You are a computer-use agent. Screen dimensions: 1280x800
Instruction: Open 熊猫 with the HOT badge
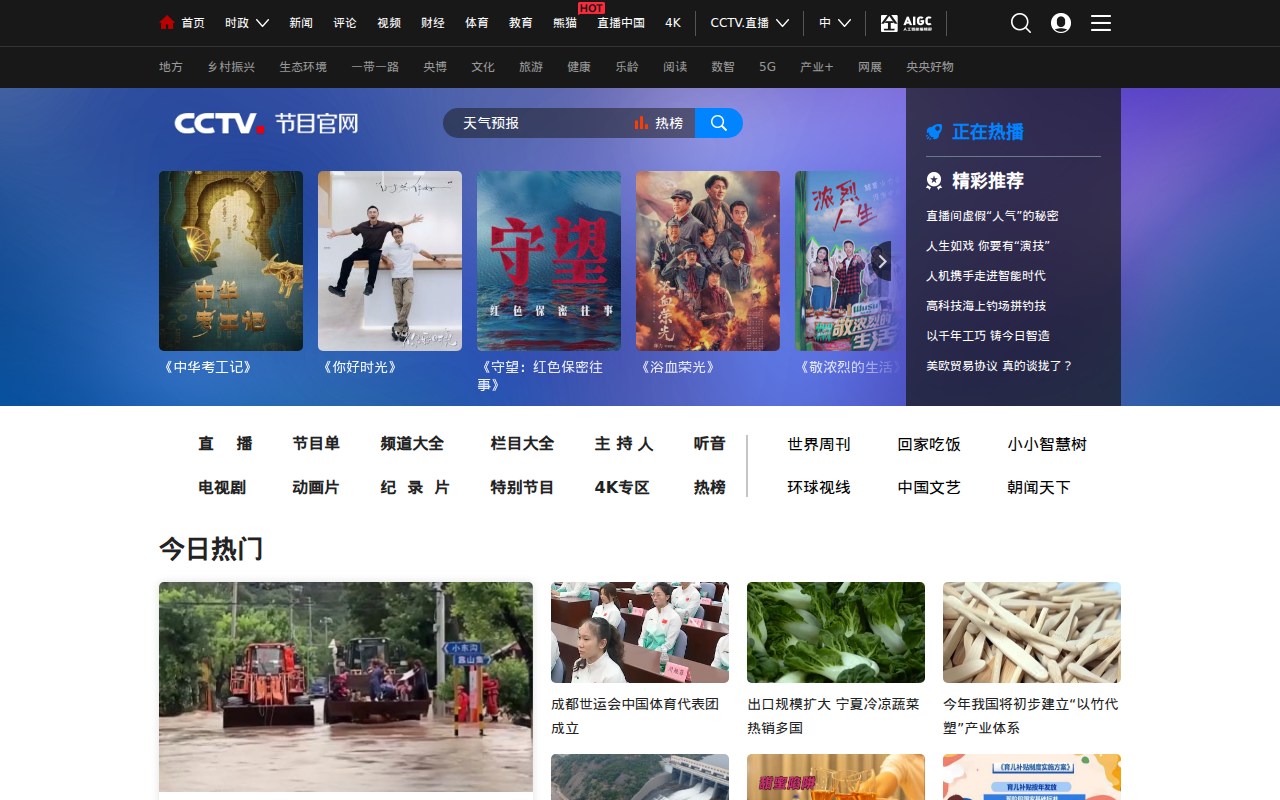click(x=565, y=23)
